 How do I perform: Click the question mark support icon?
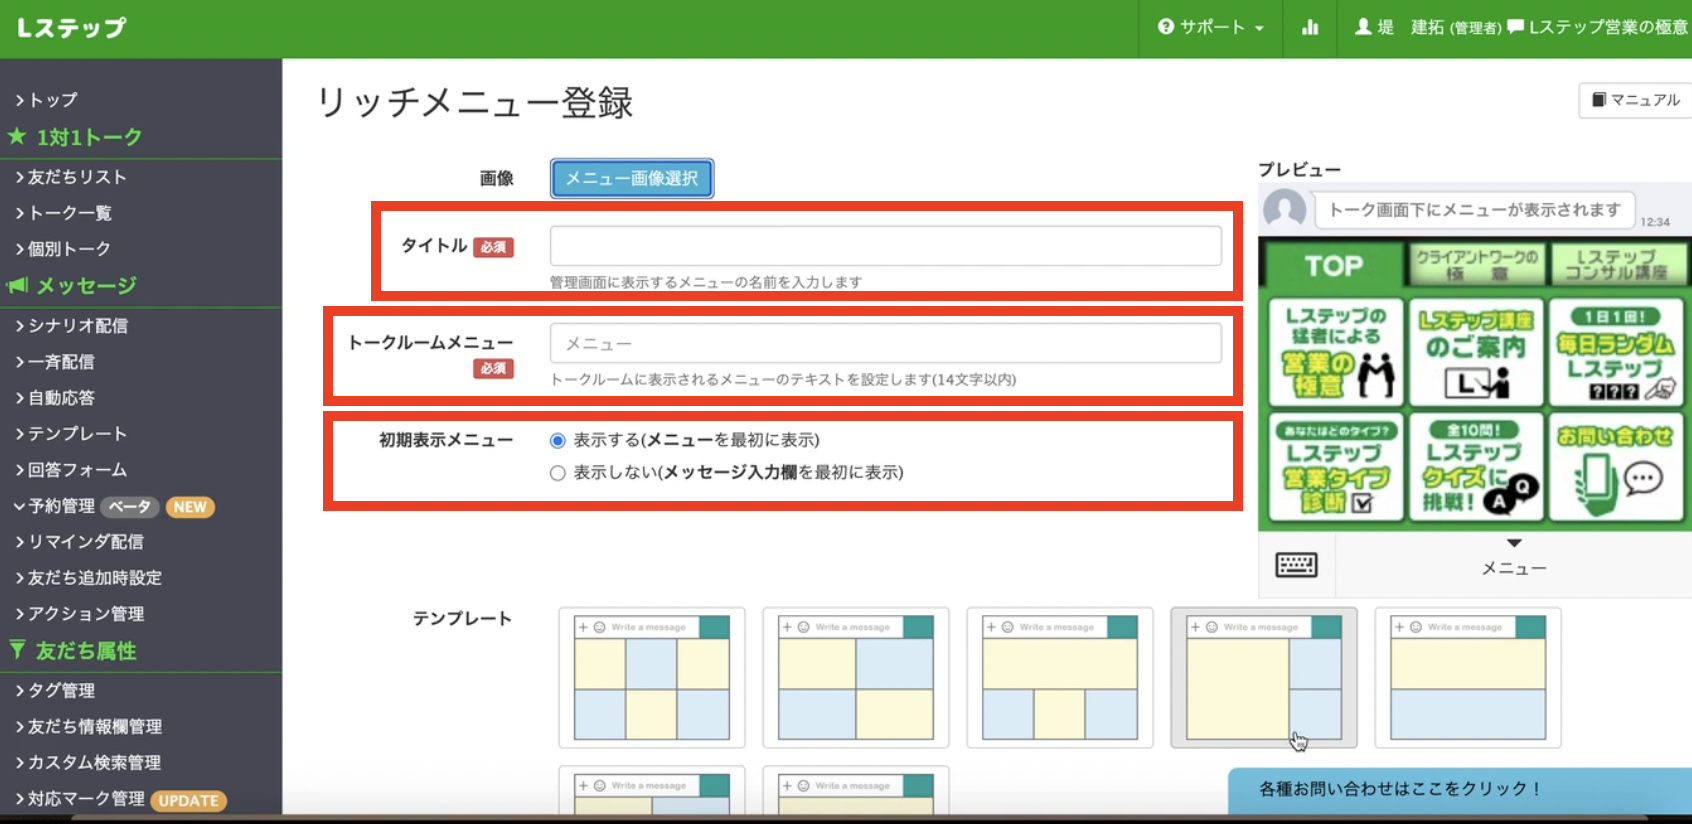(1166, 27)
